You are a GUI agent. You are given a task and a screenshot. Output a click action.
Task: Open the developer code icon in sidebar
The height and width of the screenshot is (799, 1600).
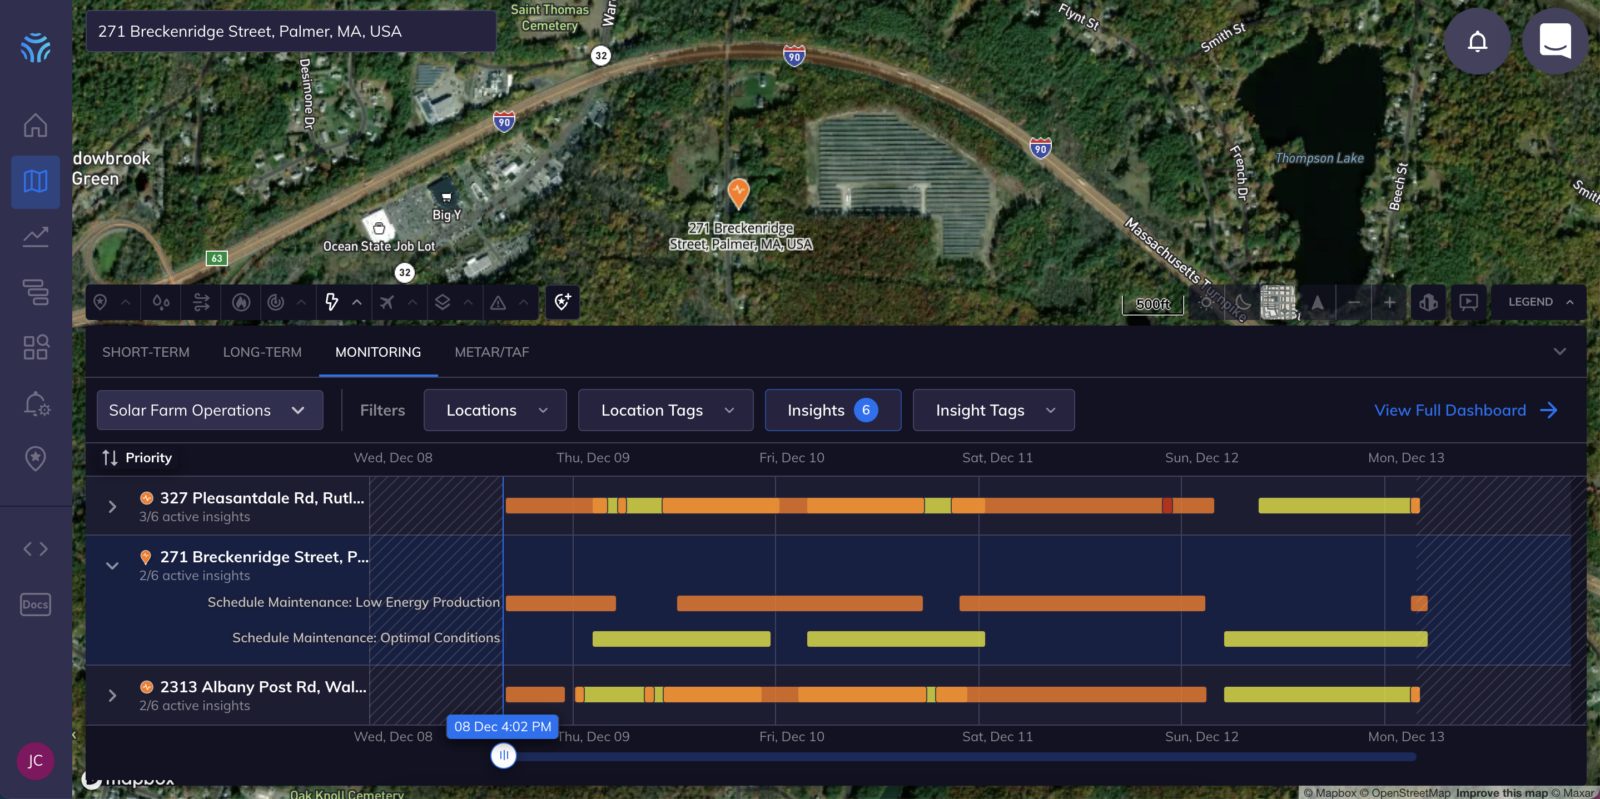click(x=35, y=548)
